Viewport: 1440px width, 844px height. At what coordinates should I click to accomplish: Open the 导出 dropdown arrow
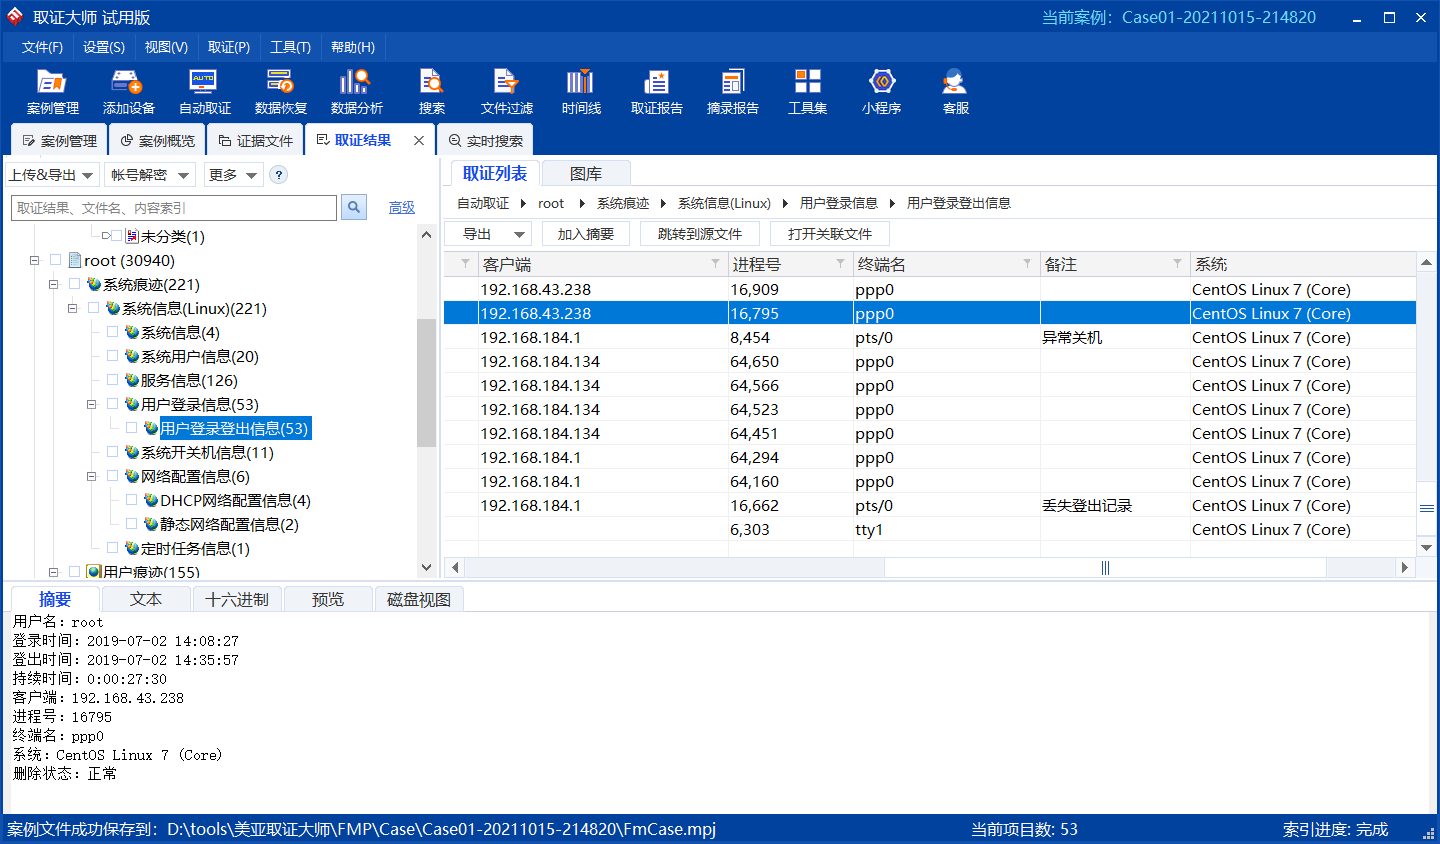click(x=519, y=234)
